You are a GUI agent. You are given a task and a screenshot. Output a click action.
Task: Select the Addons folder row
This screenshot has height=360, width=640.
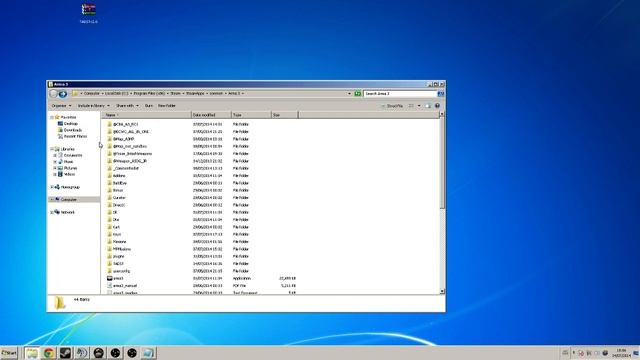(x=200, y=176)
